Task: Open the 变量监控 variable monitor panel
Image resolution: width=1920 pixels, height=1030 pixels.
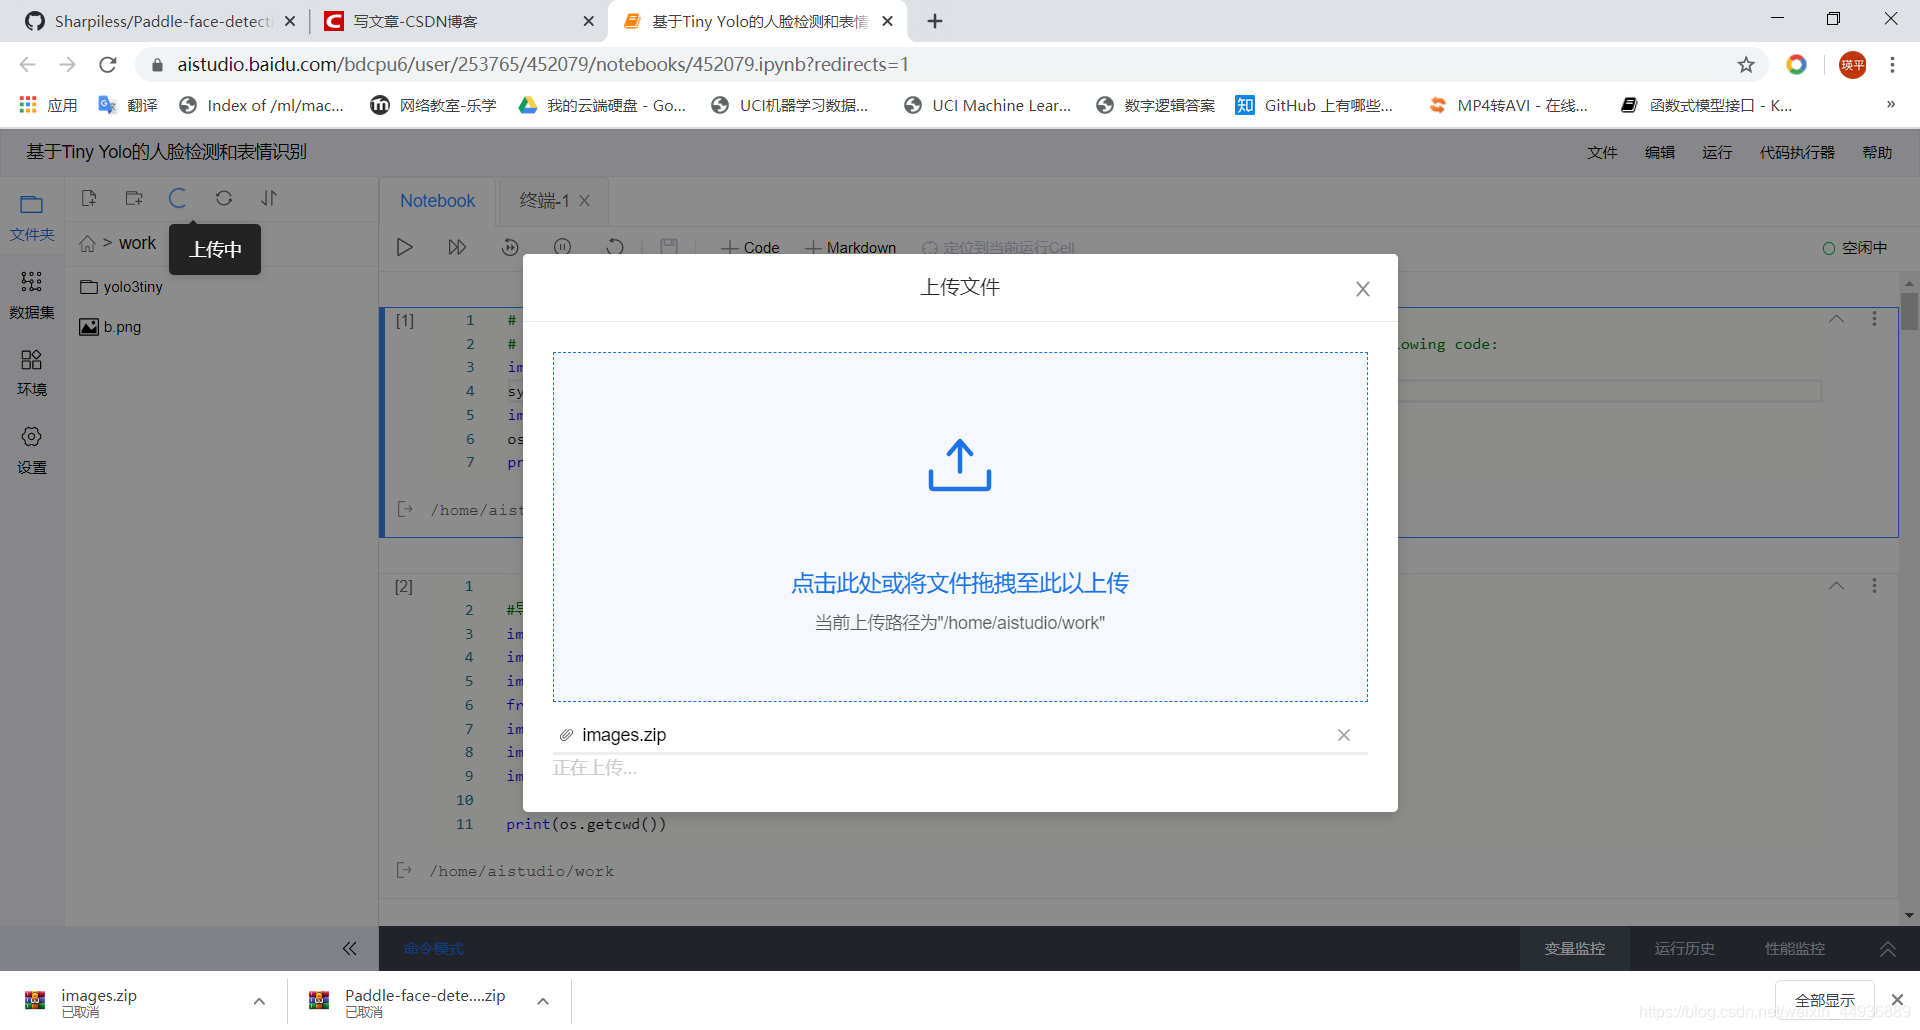Action: click(1575, 948)
